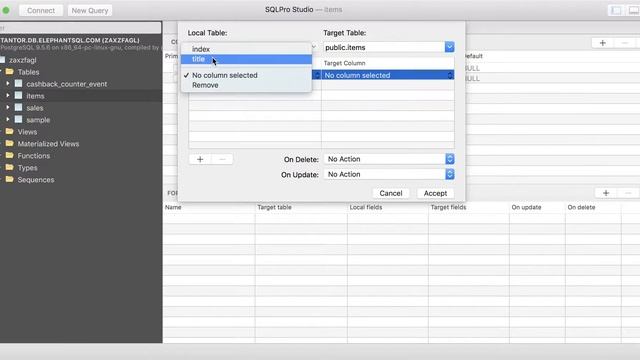This screenshot has width=640, height=360.
Task: Add a foreign key with the lower plus button
Action: 606,193
